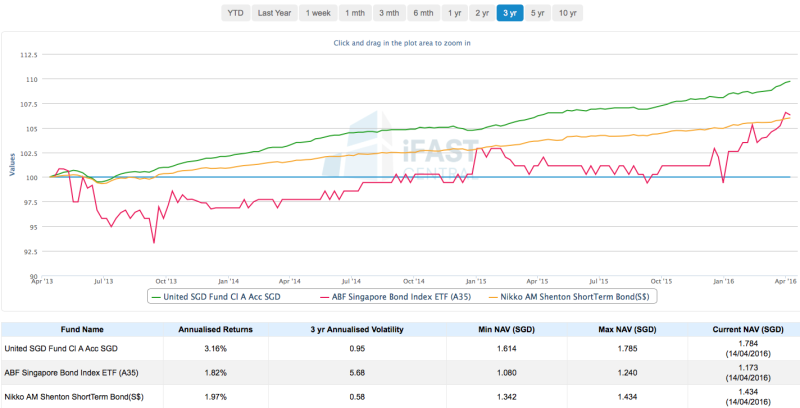Click the Apr '14 x-axis label
This screenshot has width=800, height=408.
pos(289,280)
